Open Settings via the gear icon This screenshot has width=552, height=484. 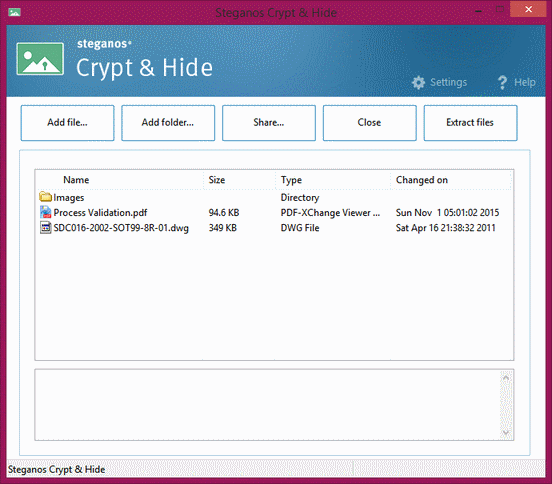(x=418, y=82)
